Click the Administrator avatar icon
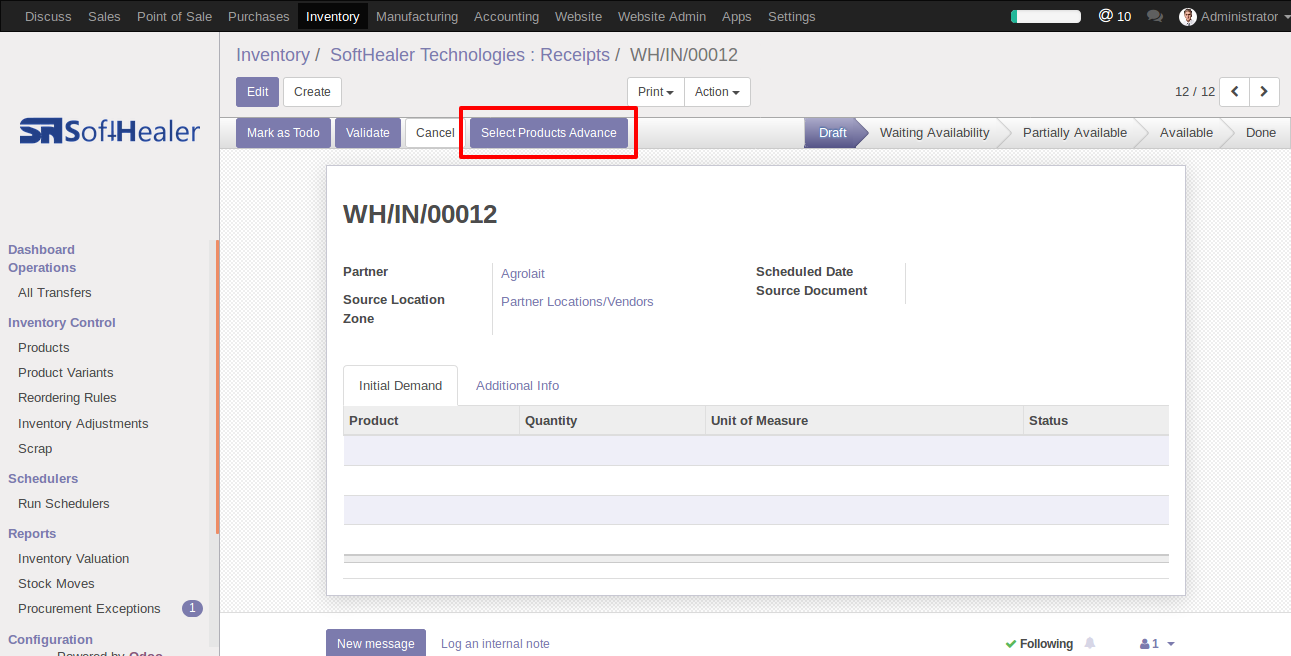 (1188, 16)
